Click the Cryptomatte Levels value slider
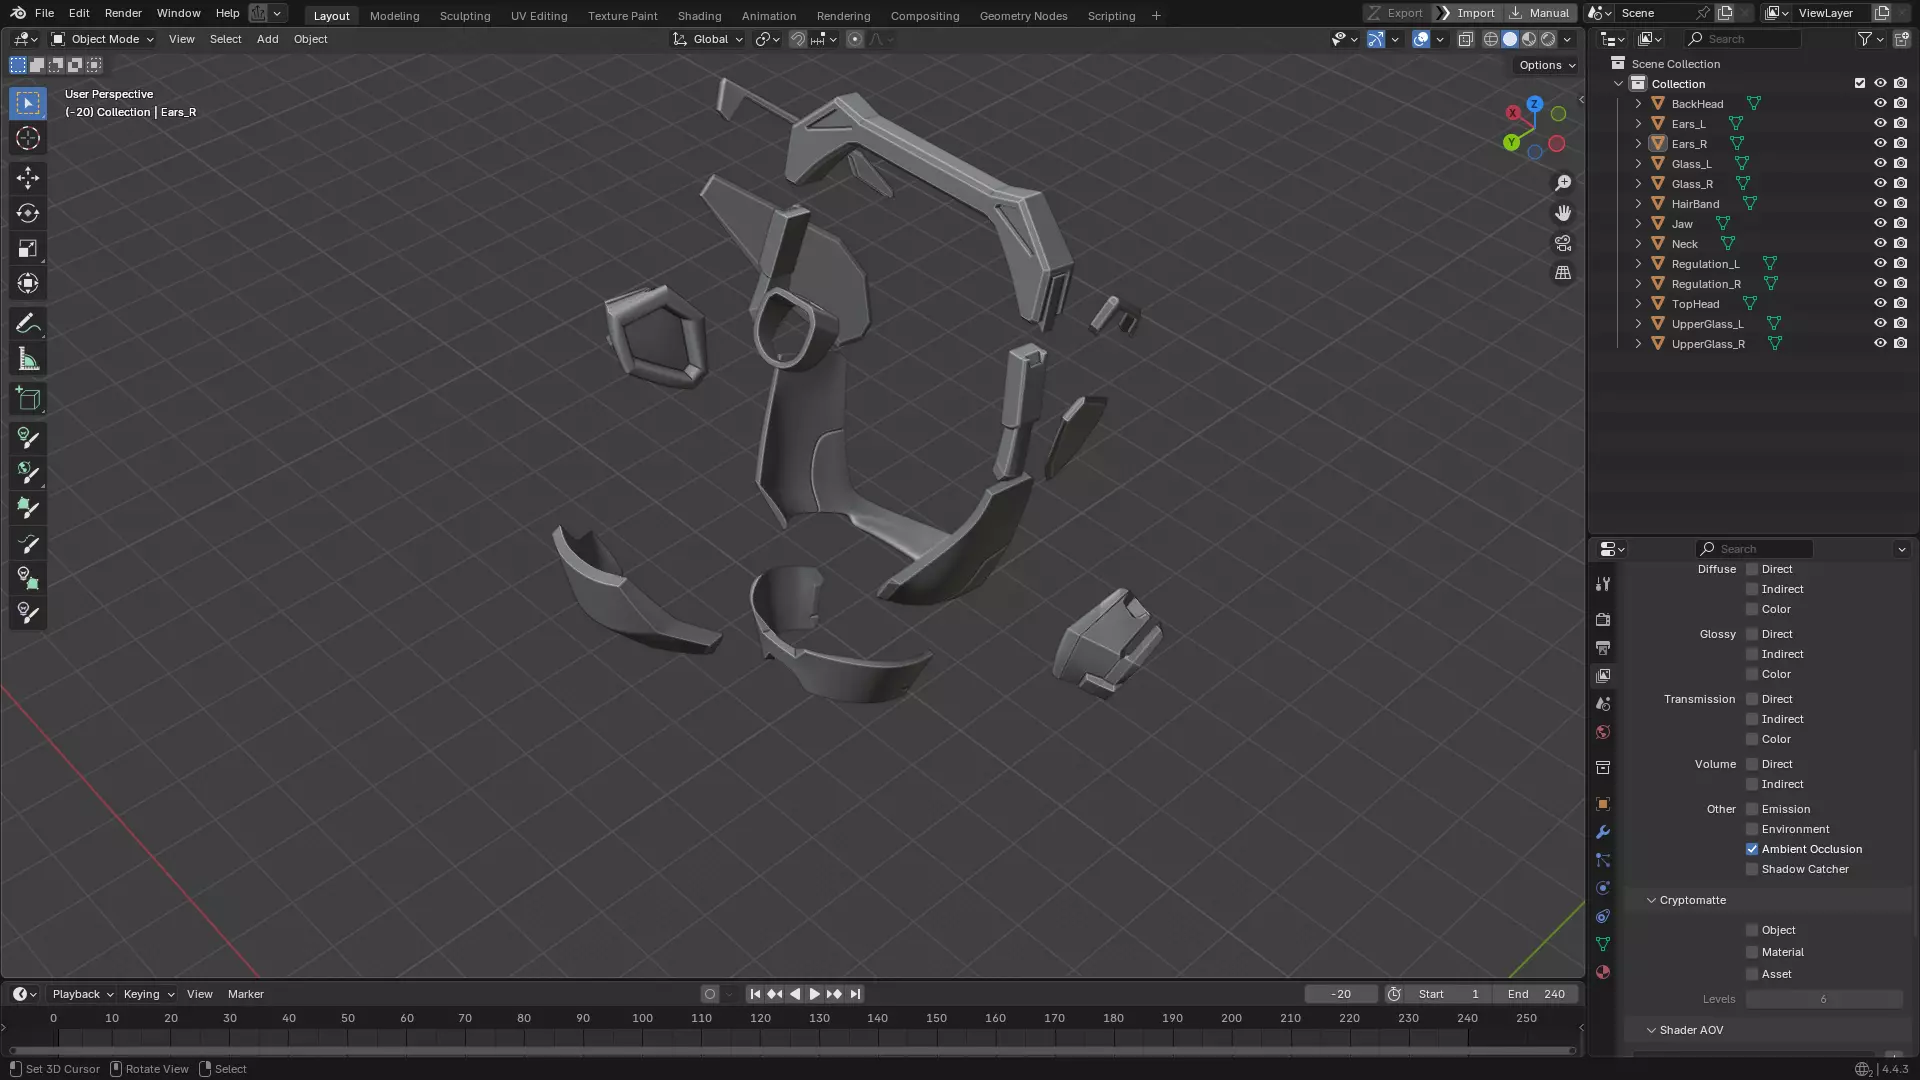 pyautogui.click(x=1824, y=999)
